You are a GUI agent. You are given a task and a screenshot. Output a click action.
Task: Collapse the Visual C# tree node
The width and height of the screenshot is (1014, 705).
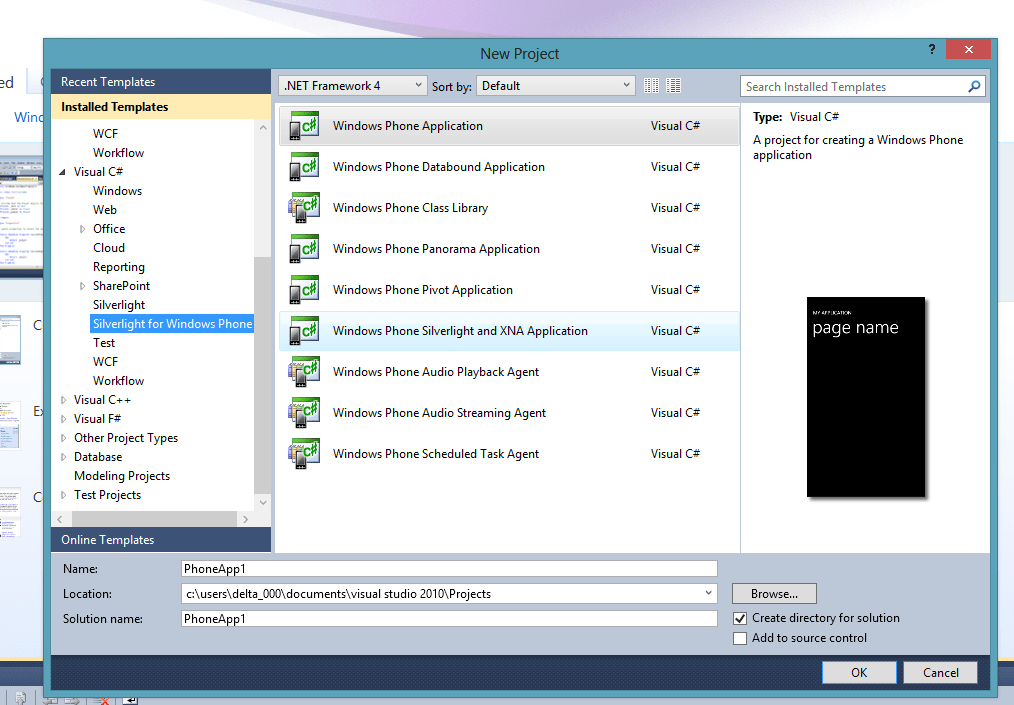click(63, 172)
